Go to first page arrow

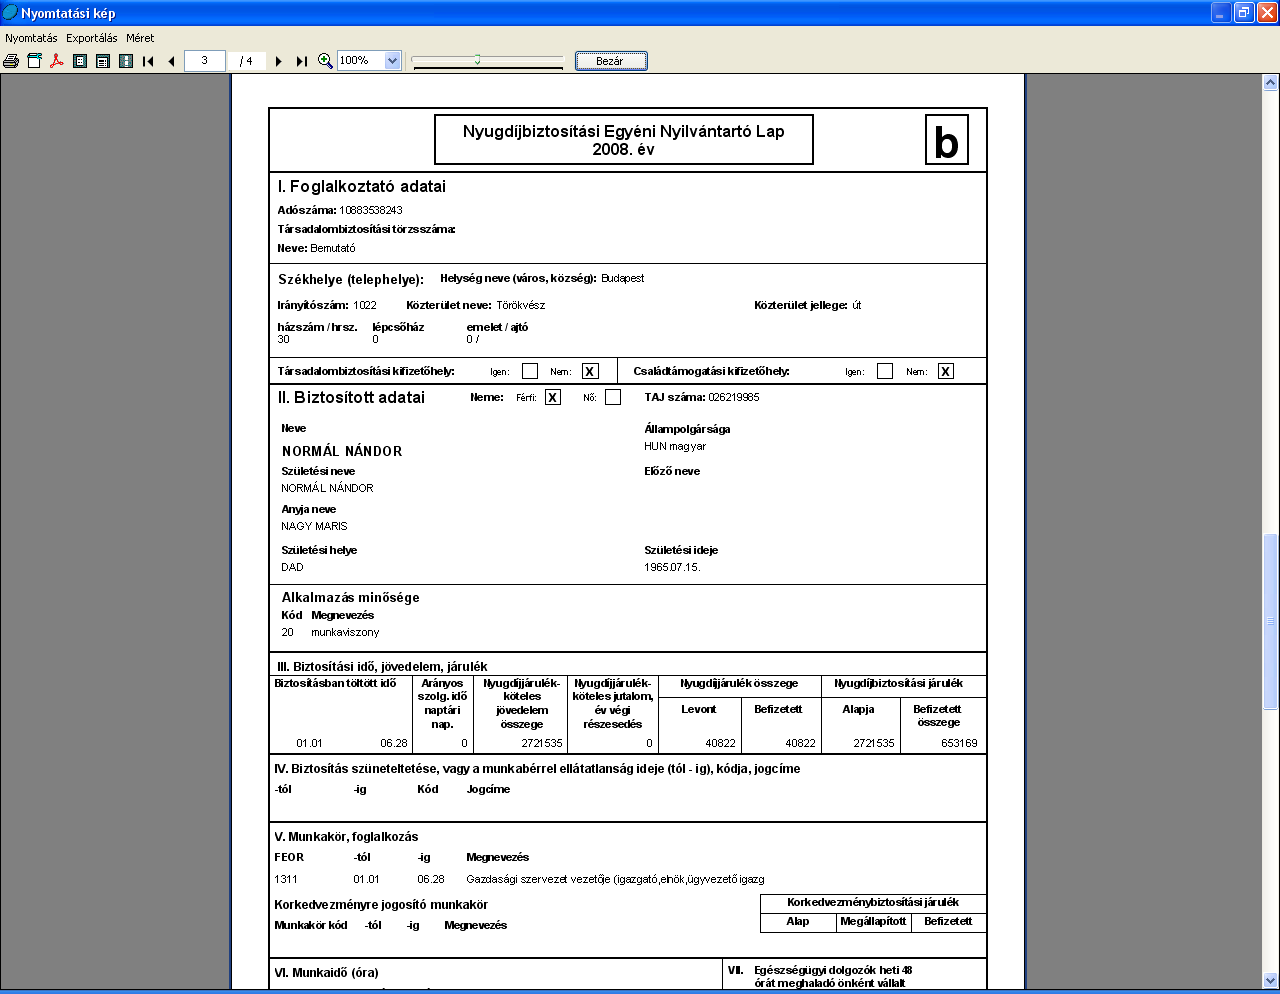point(149,61)
